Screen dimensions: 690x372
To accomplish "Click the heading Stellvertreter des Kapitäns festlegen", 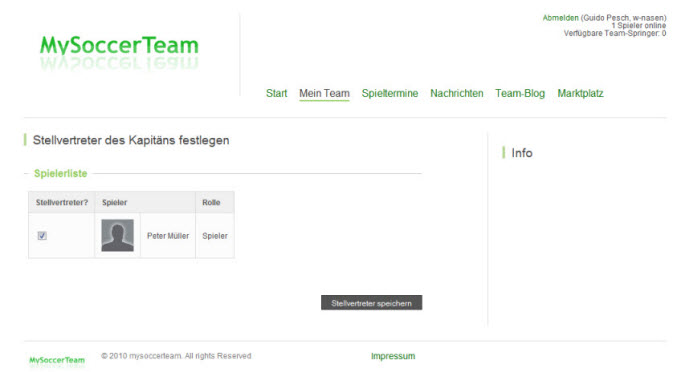I will click(x=131, y=140).
